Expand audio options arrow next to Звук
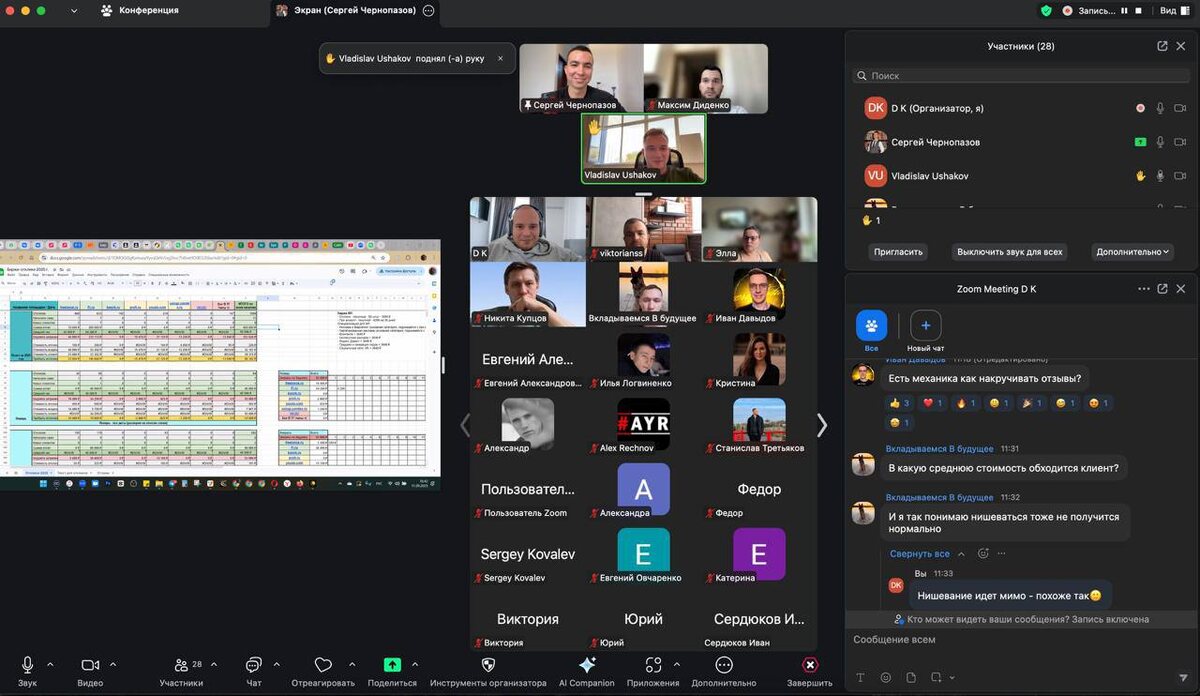 coord(50,664)
